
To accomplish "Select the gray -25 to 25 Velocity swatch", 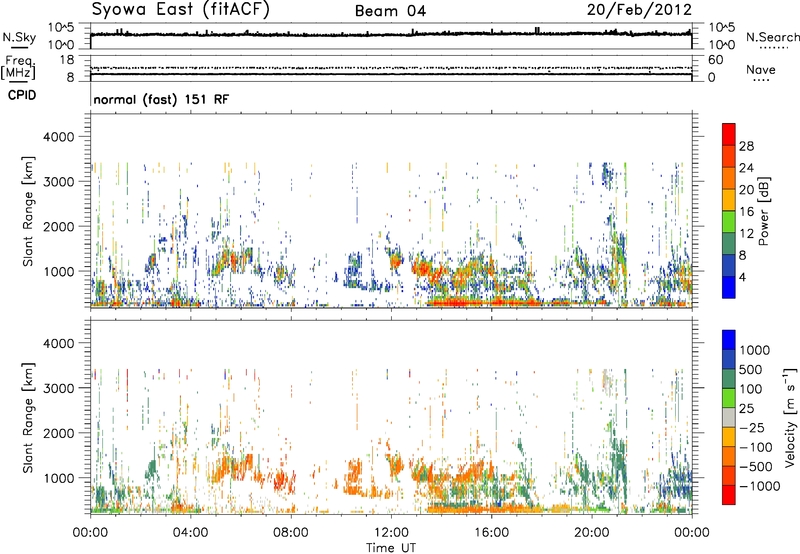I will click(729, 417).
